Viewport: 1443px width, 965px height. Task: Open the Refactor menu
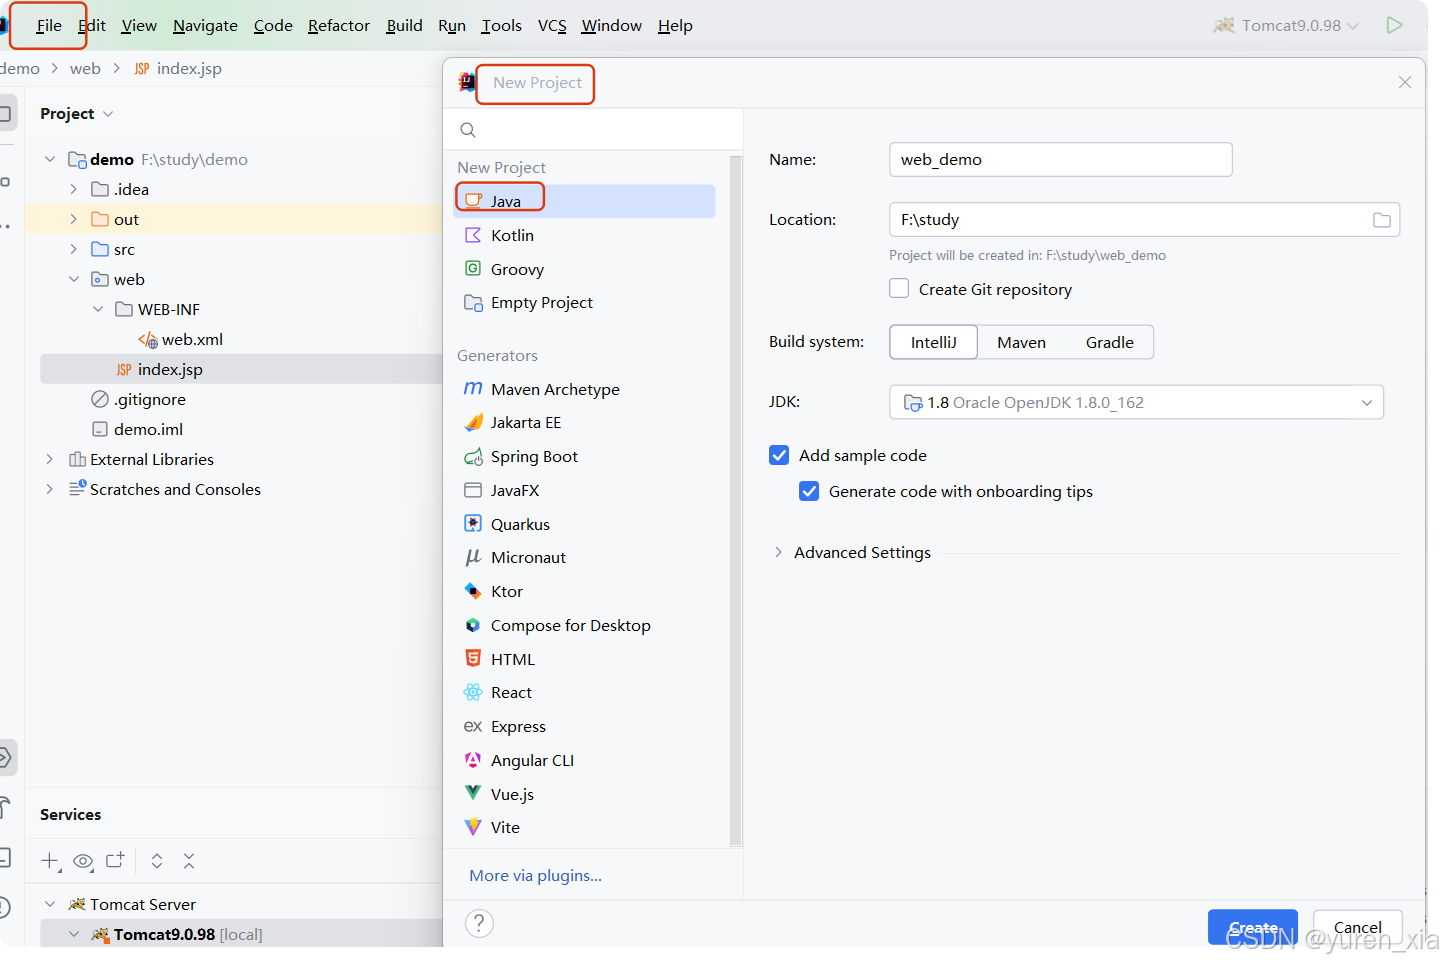[x=339, y=26]
